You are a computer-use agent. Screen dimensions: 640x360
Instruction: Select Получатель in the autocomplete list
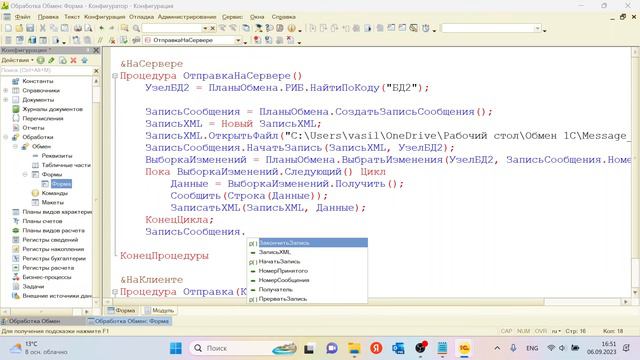[308, 290]
